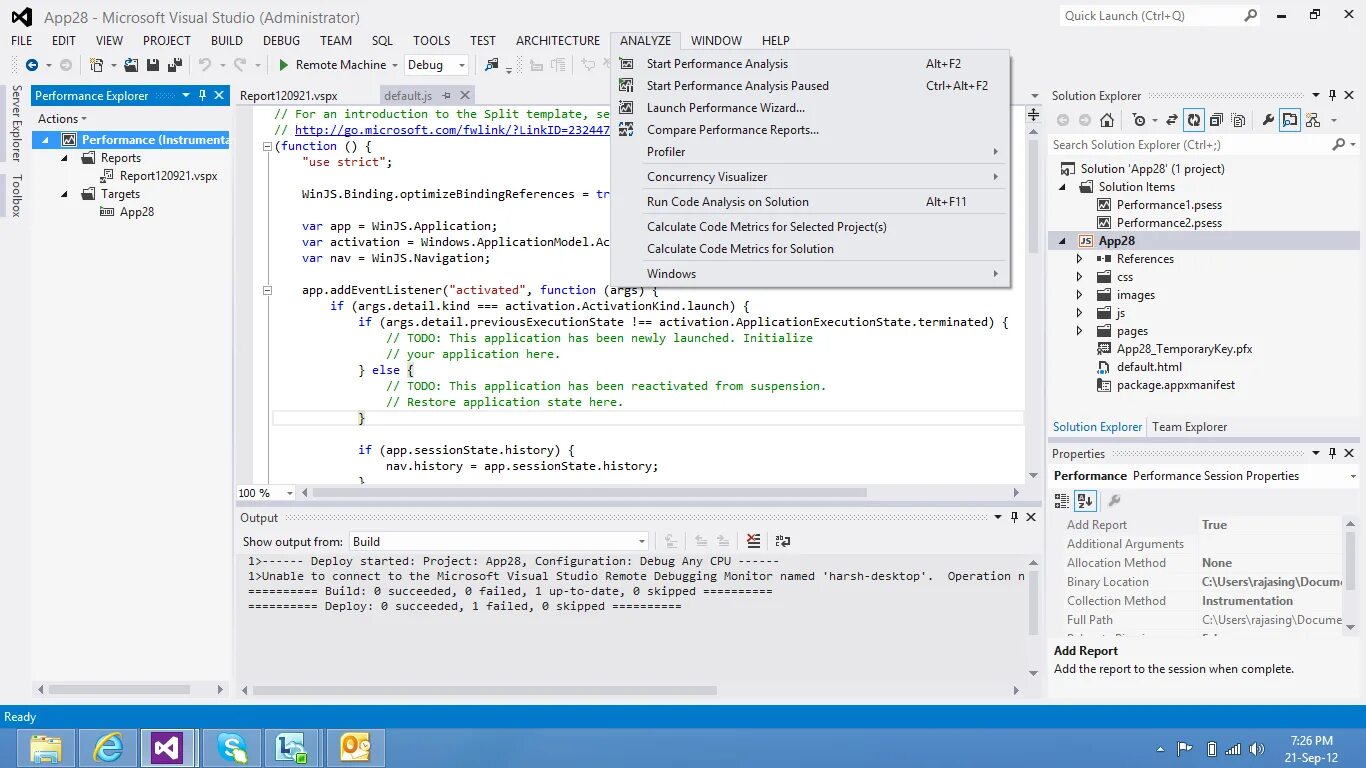Switch Properties grid to Categorized view

pos(1064,501)
